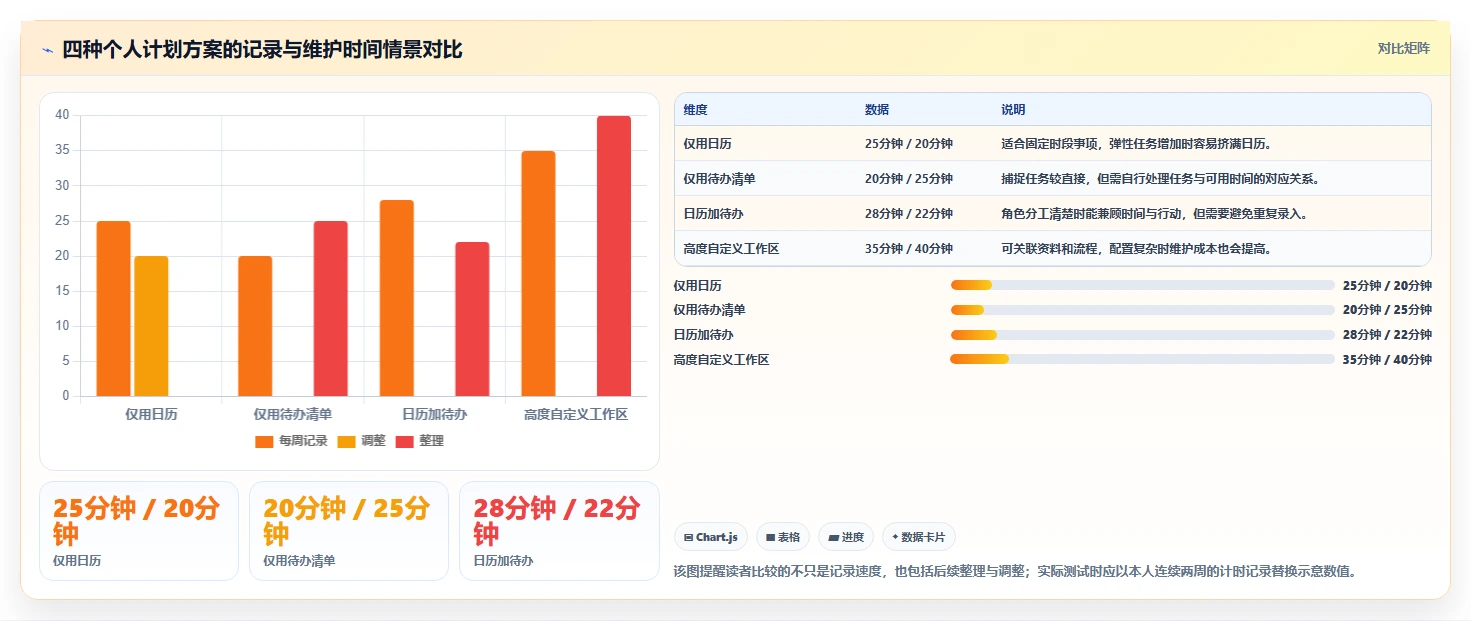The width and height of the screenshot is (1471, 621).
Task: Click x-axis label 日历加待办
Action: [x=434, y=414]
